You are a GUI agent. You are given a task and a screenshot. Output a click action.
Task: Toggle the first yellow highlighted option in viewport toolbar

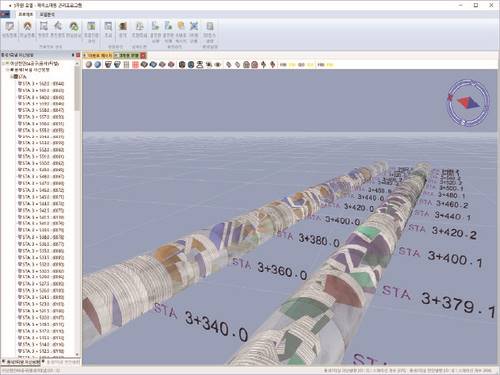292,64
